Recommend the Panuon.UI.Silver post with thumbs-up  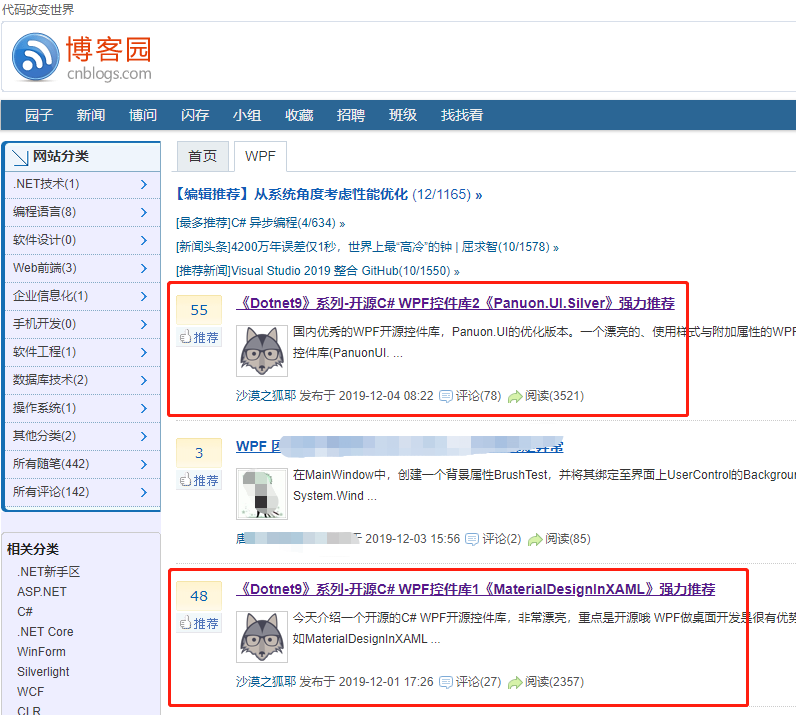[199, 337]
